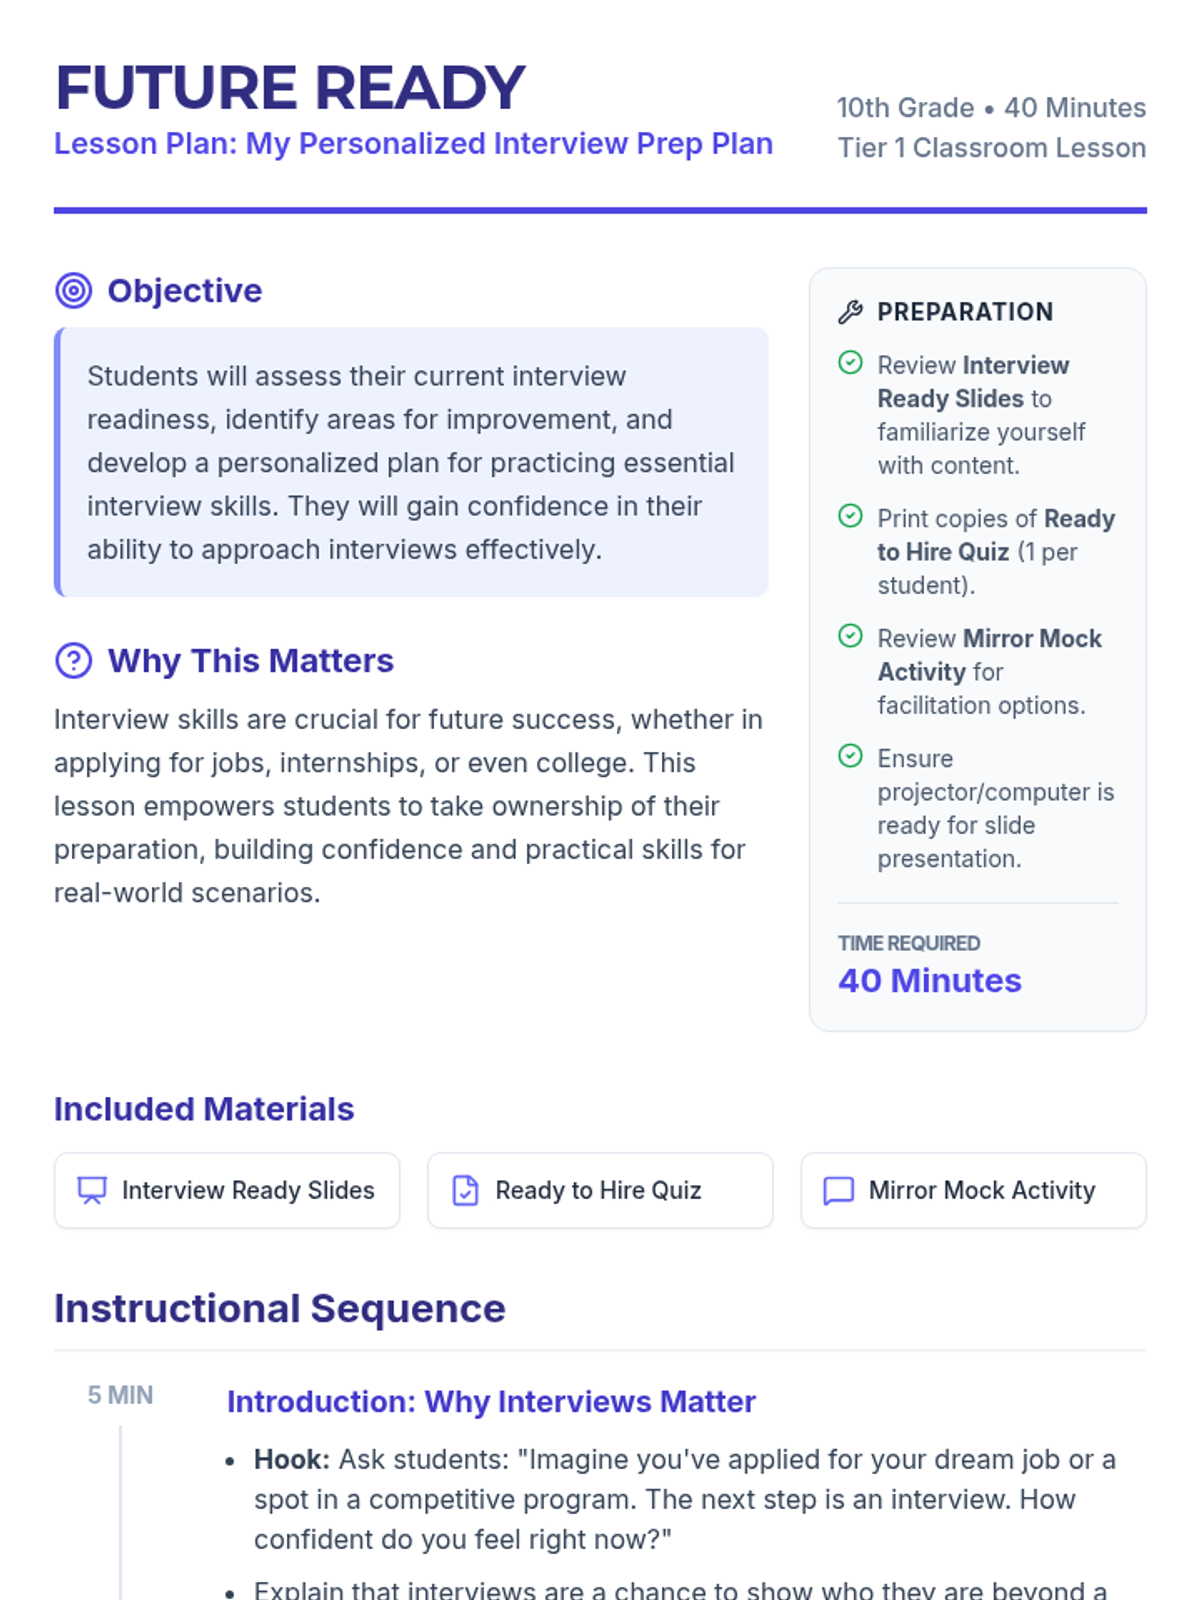Click the 5 MIN timeline marker

(120, 1395)
